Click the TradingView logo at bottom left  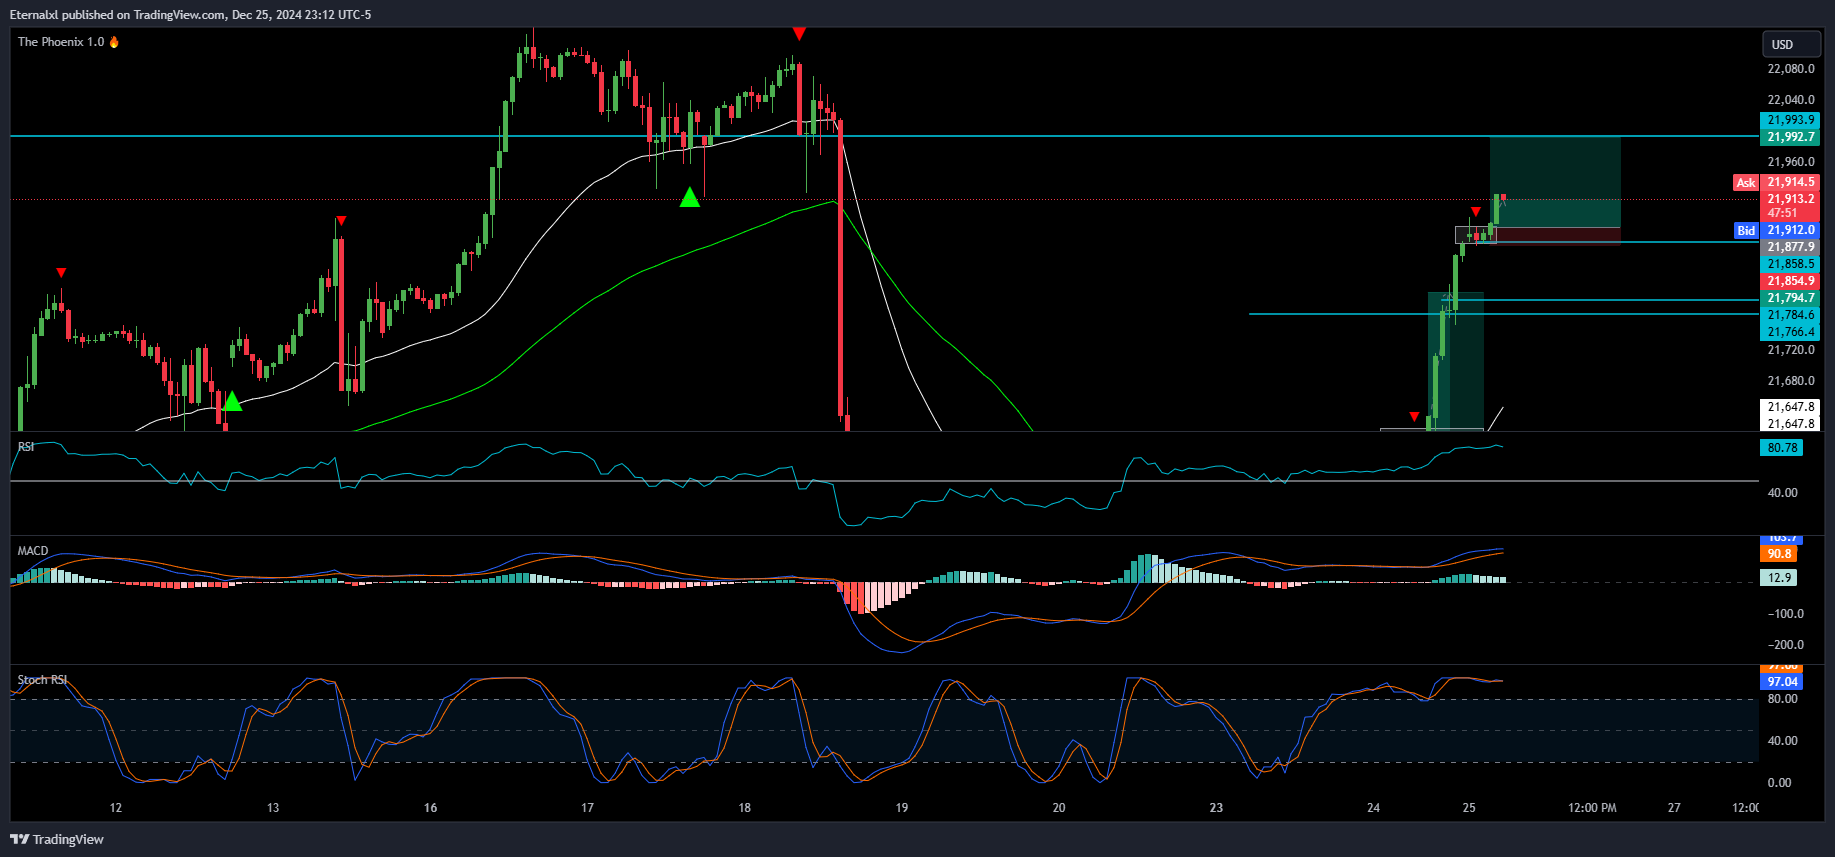point(57,839)
